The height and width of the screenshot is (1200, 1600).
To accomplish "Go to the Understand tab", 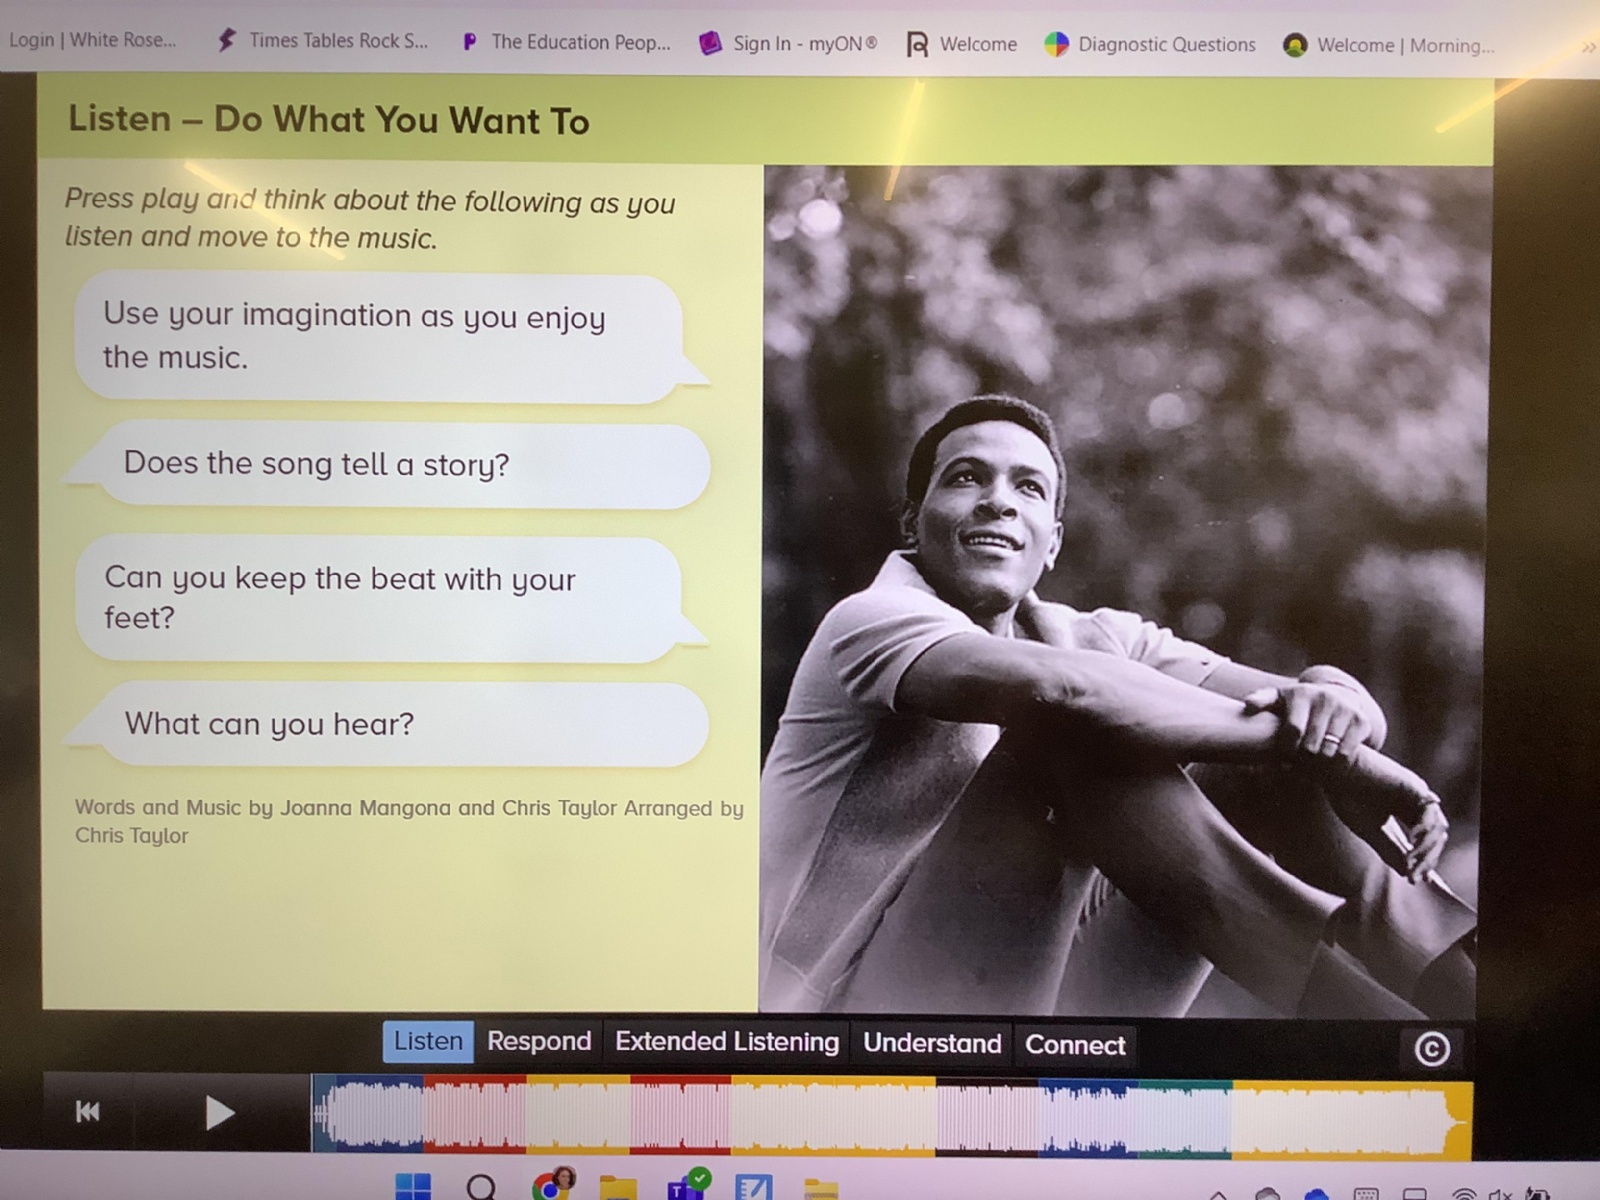I will click(x=932, y=1043).
